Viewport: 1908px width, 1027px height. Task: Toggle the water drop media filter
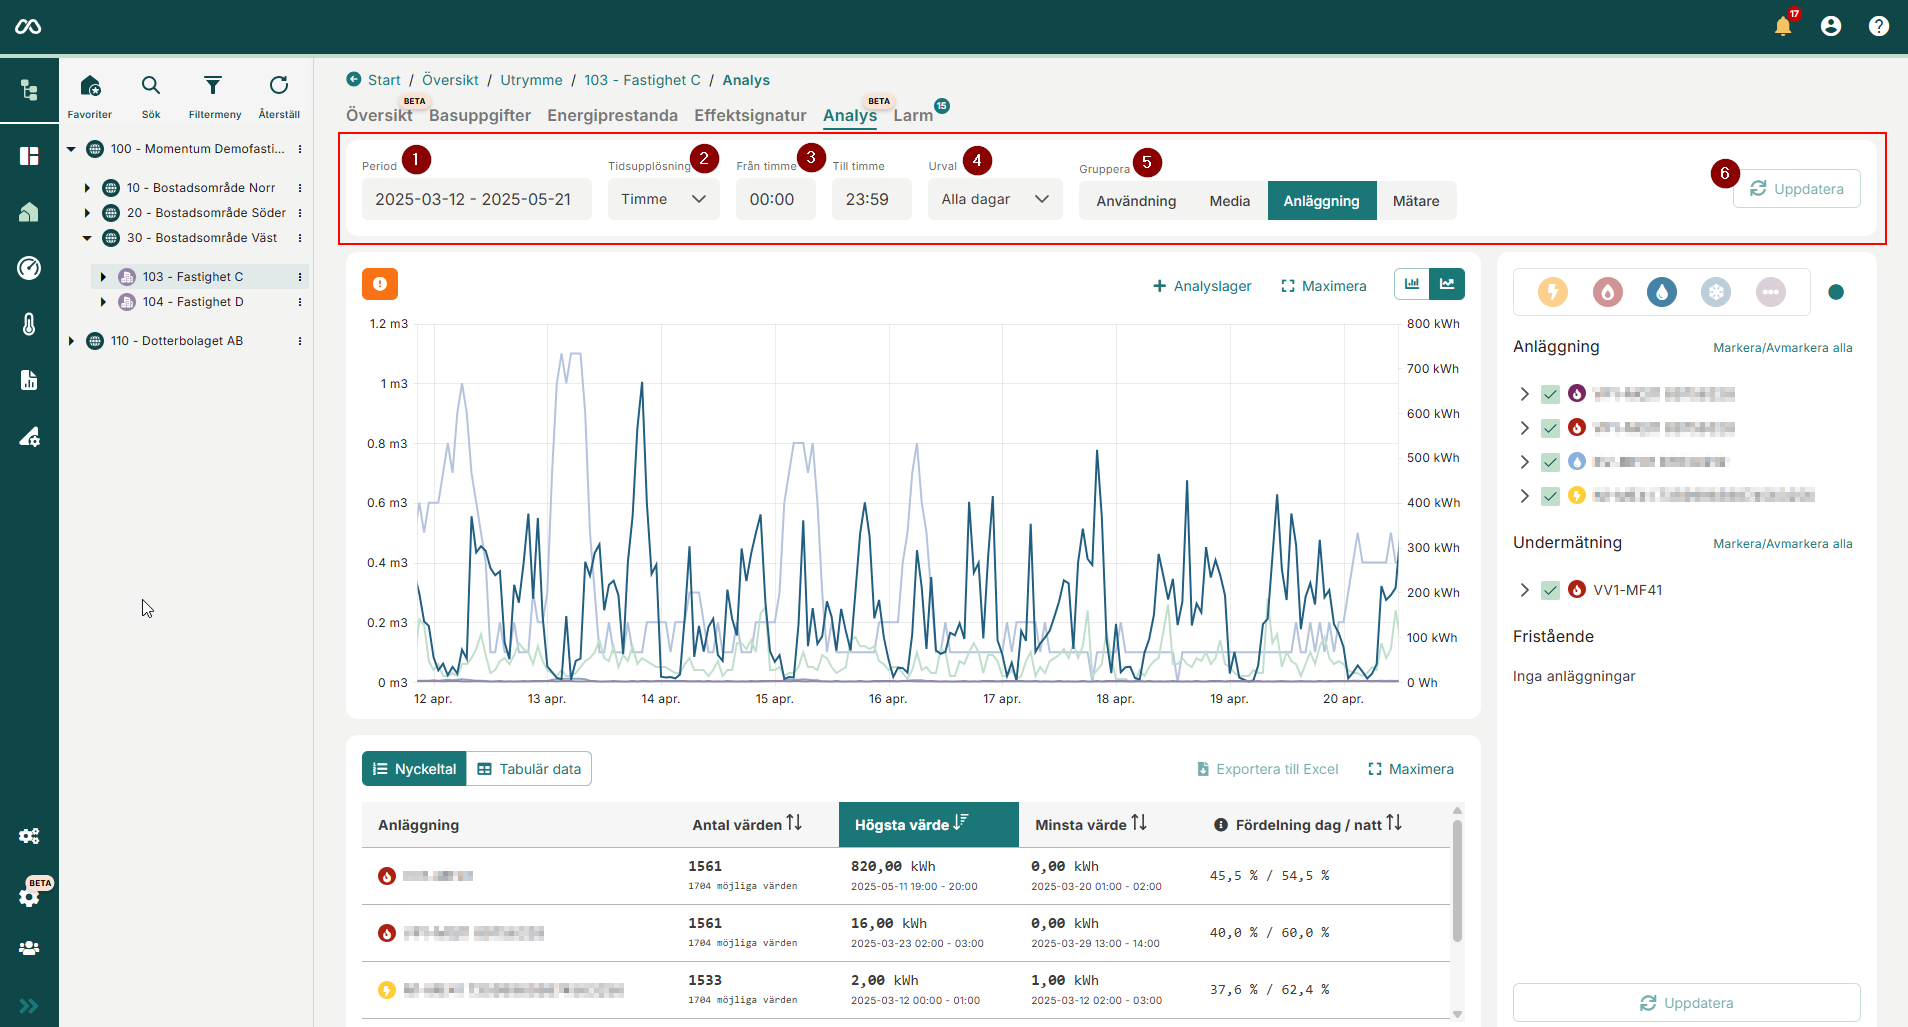[x=1662, y=292]
